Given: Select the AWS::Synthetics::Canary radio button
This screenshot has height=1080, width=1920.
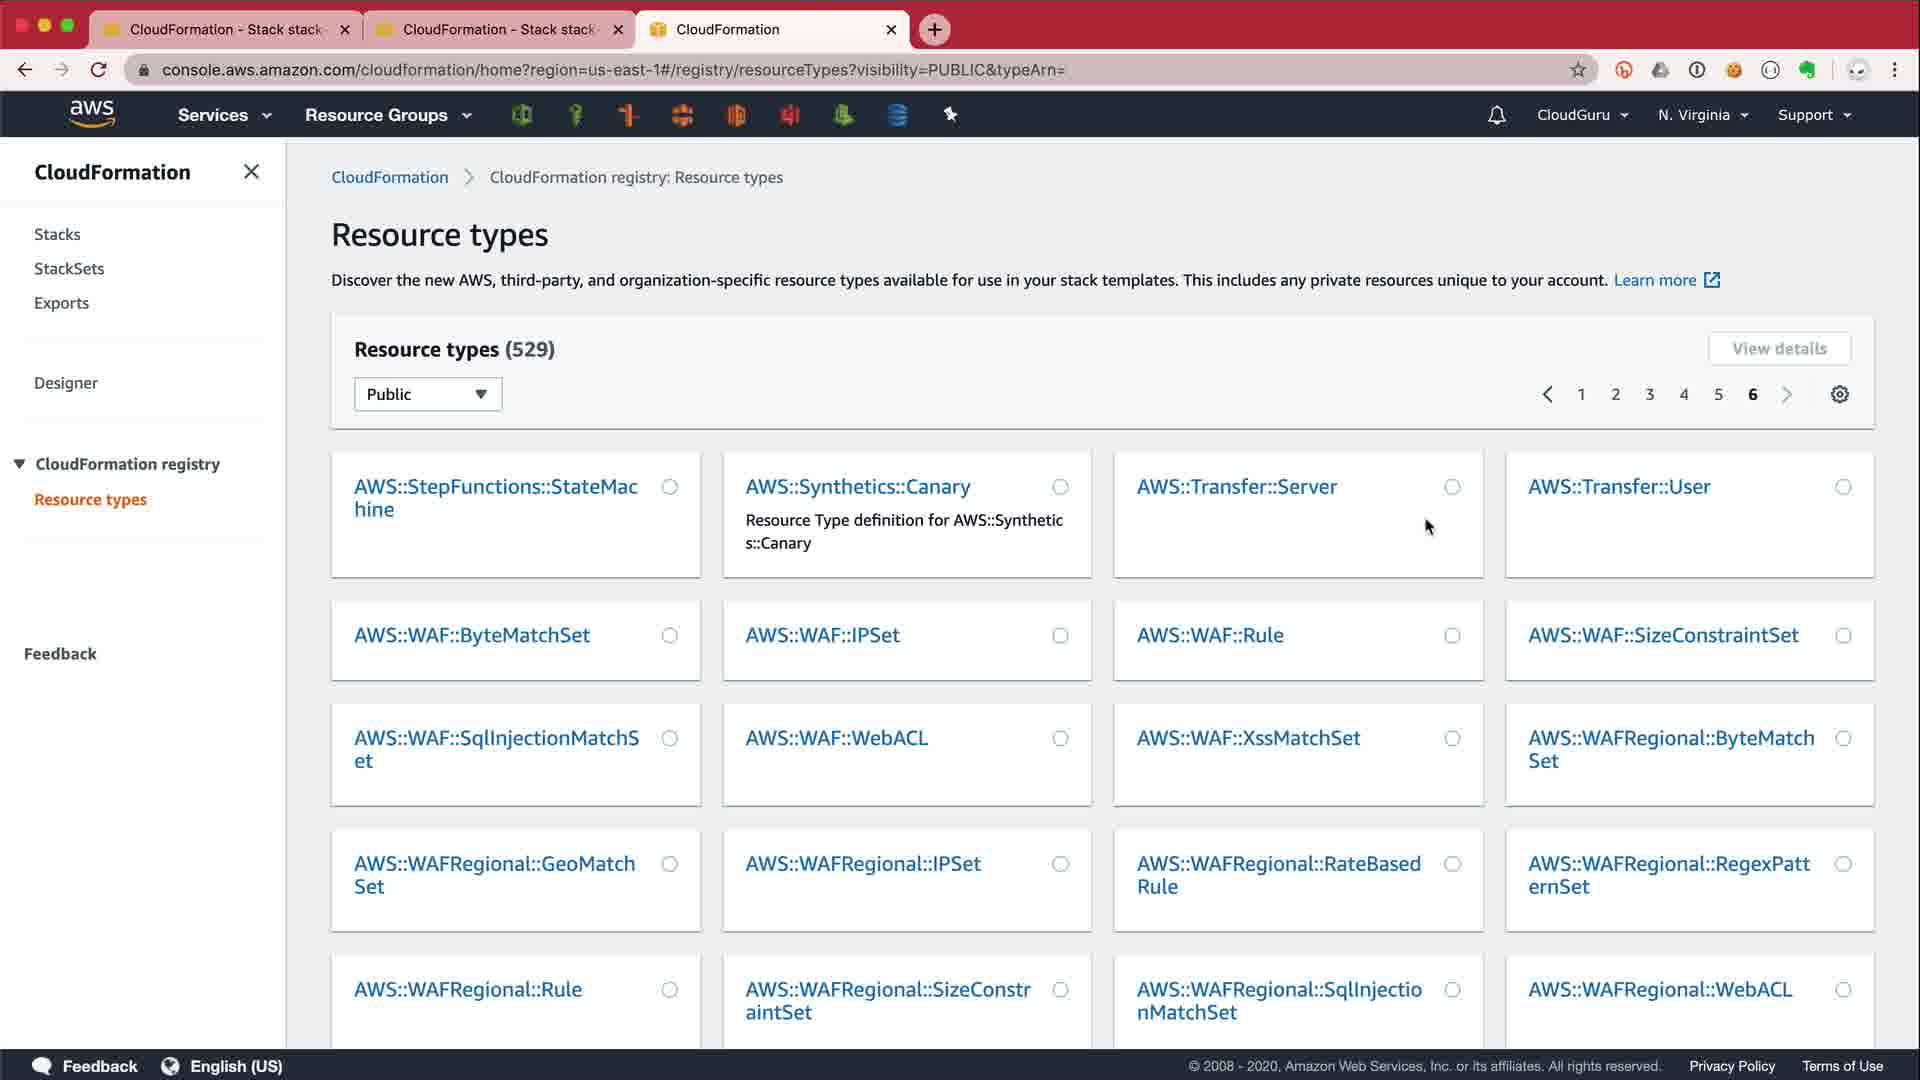Looking at the screenshot, I should point(1060,487).
